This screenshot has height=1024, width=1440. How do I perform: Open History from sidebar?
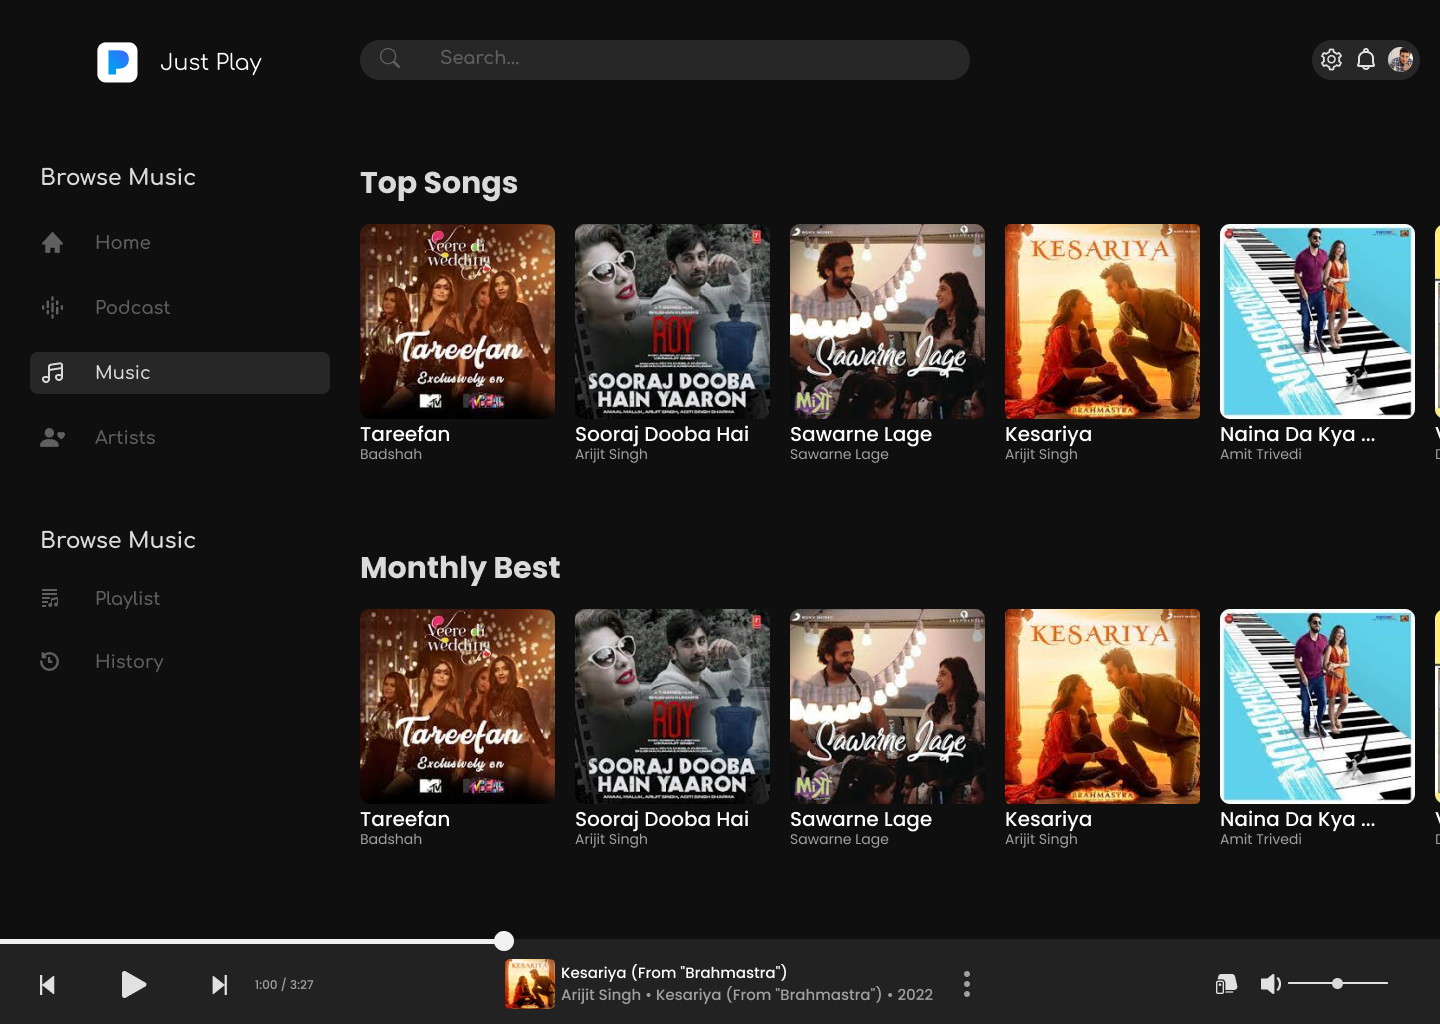[x=129, y=662]
